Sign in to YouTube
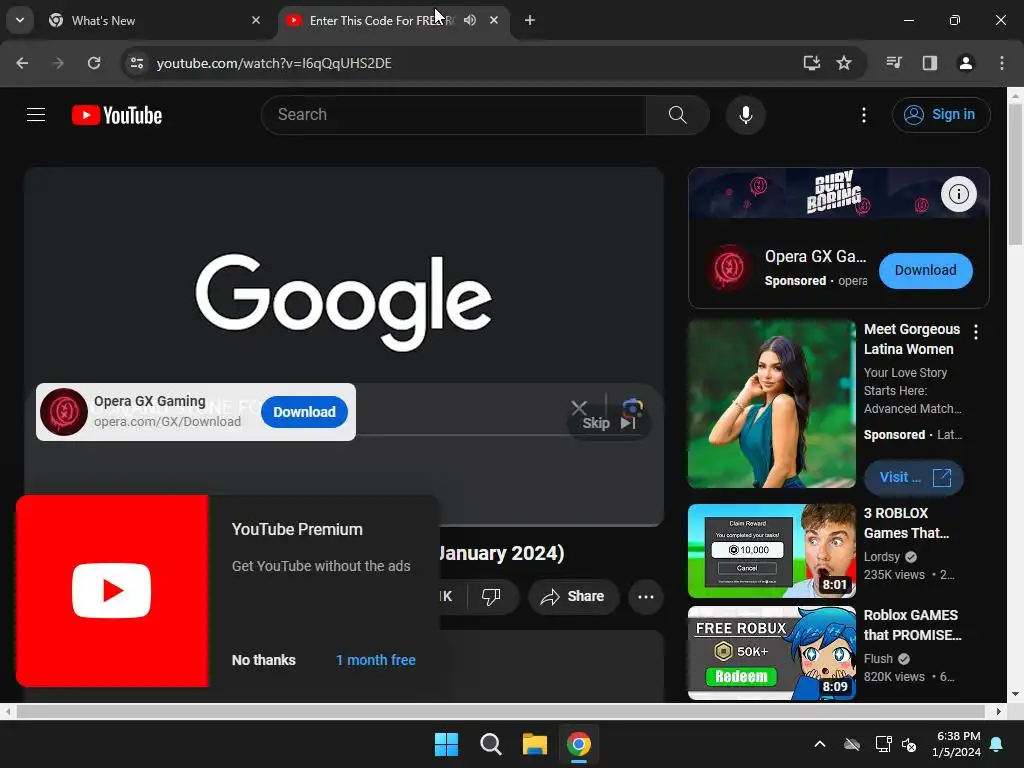Viewport: 1024px width, 768px height. (x=940, y=115)
